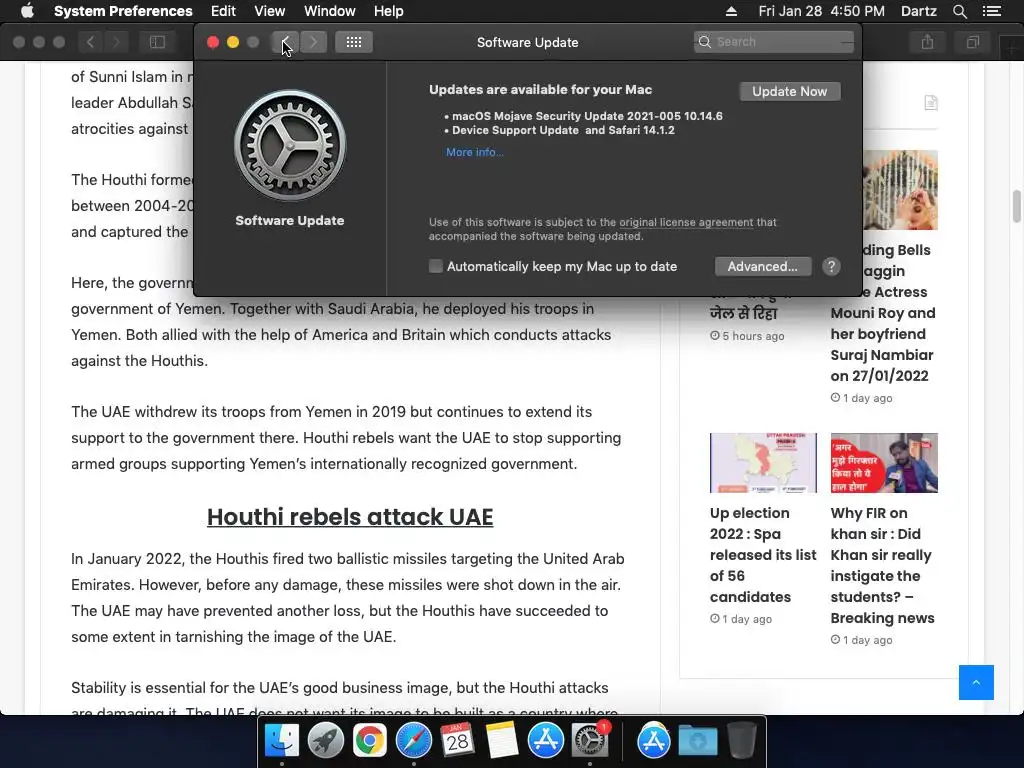Click the document icon in the sidebar widget
This screenshot has height=768, width=1024.
931,103
